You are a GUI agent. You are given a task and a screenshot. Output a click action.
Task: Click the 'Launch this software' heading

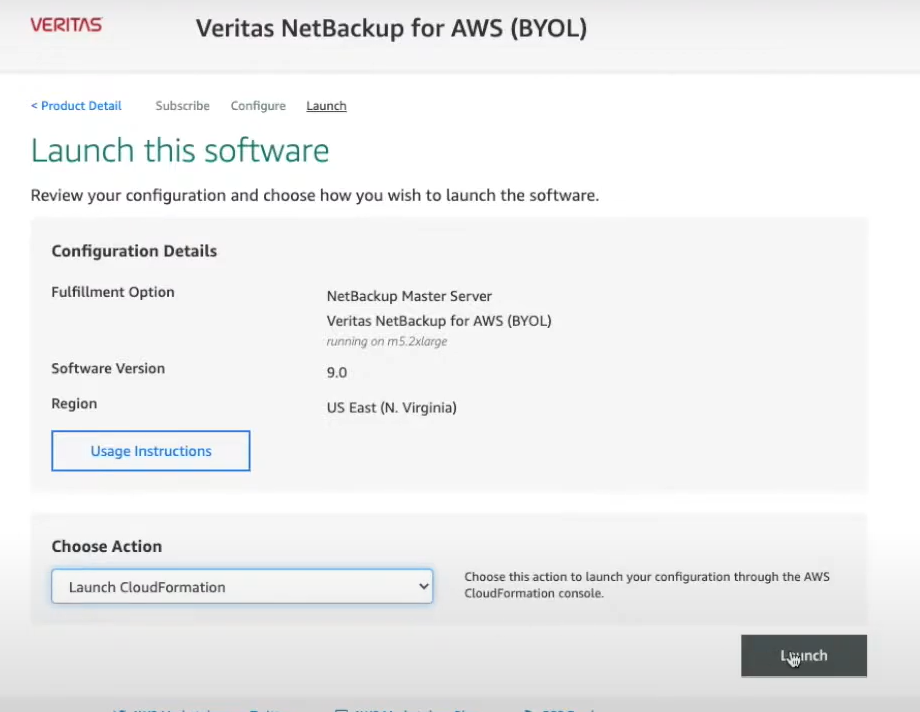point(180,150)
